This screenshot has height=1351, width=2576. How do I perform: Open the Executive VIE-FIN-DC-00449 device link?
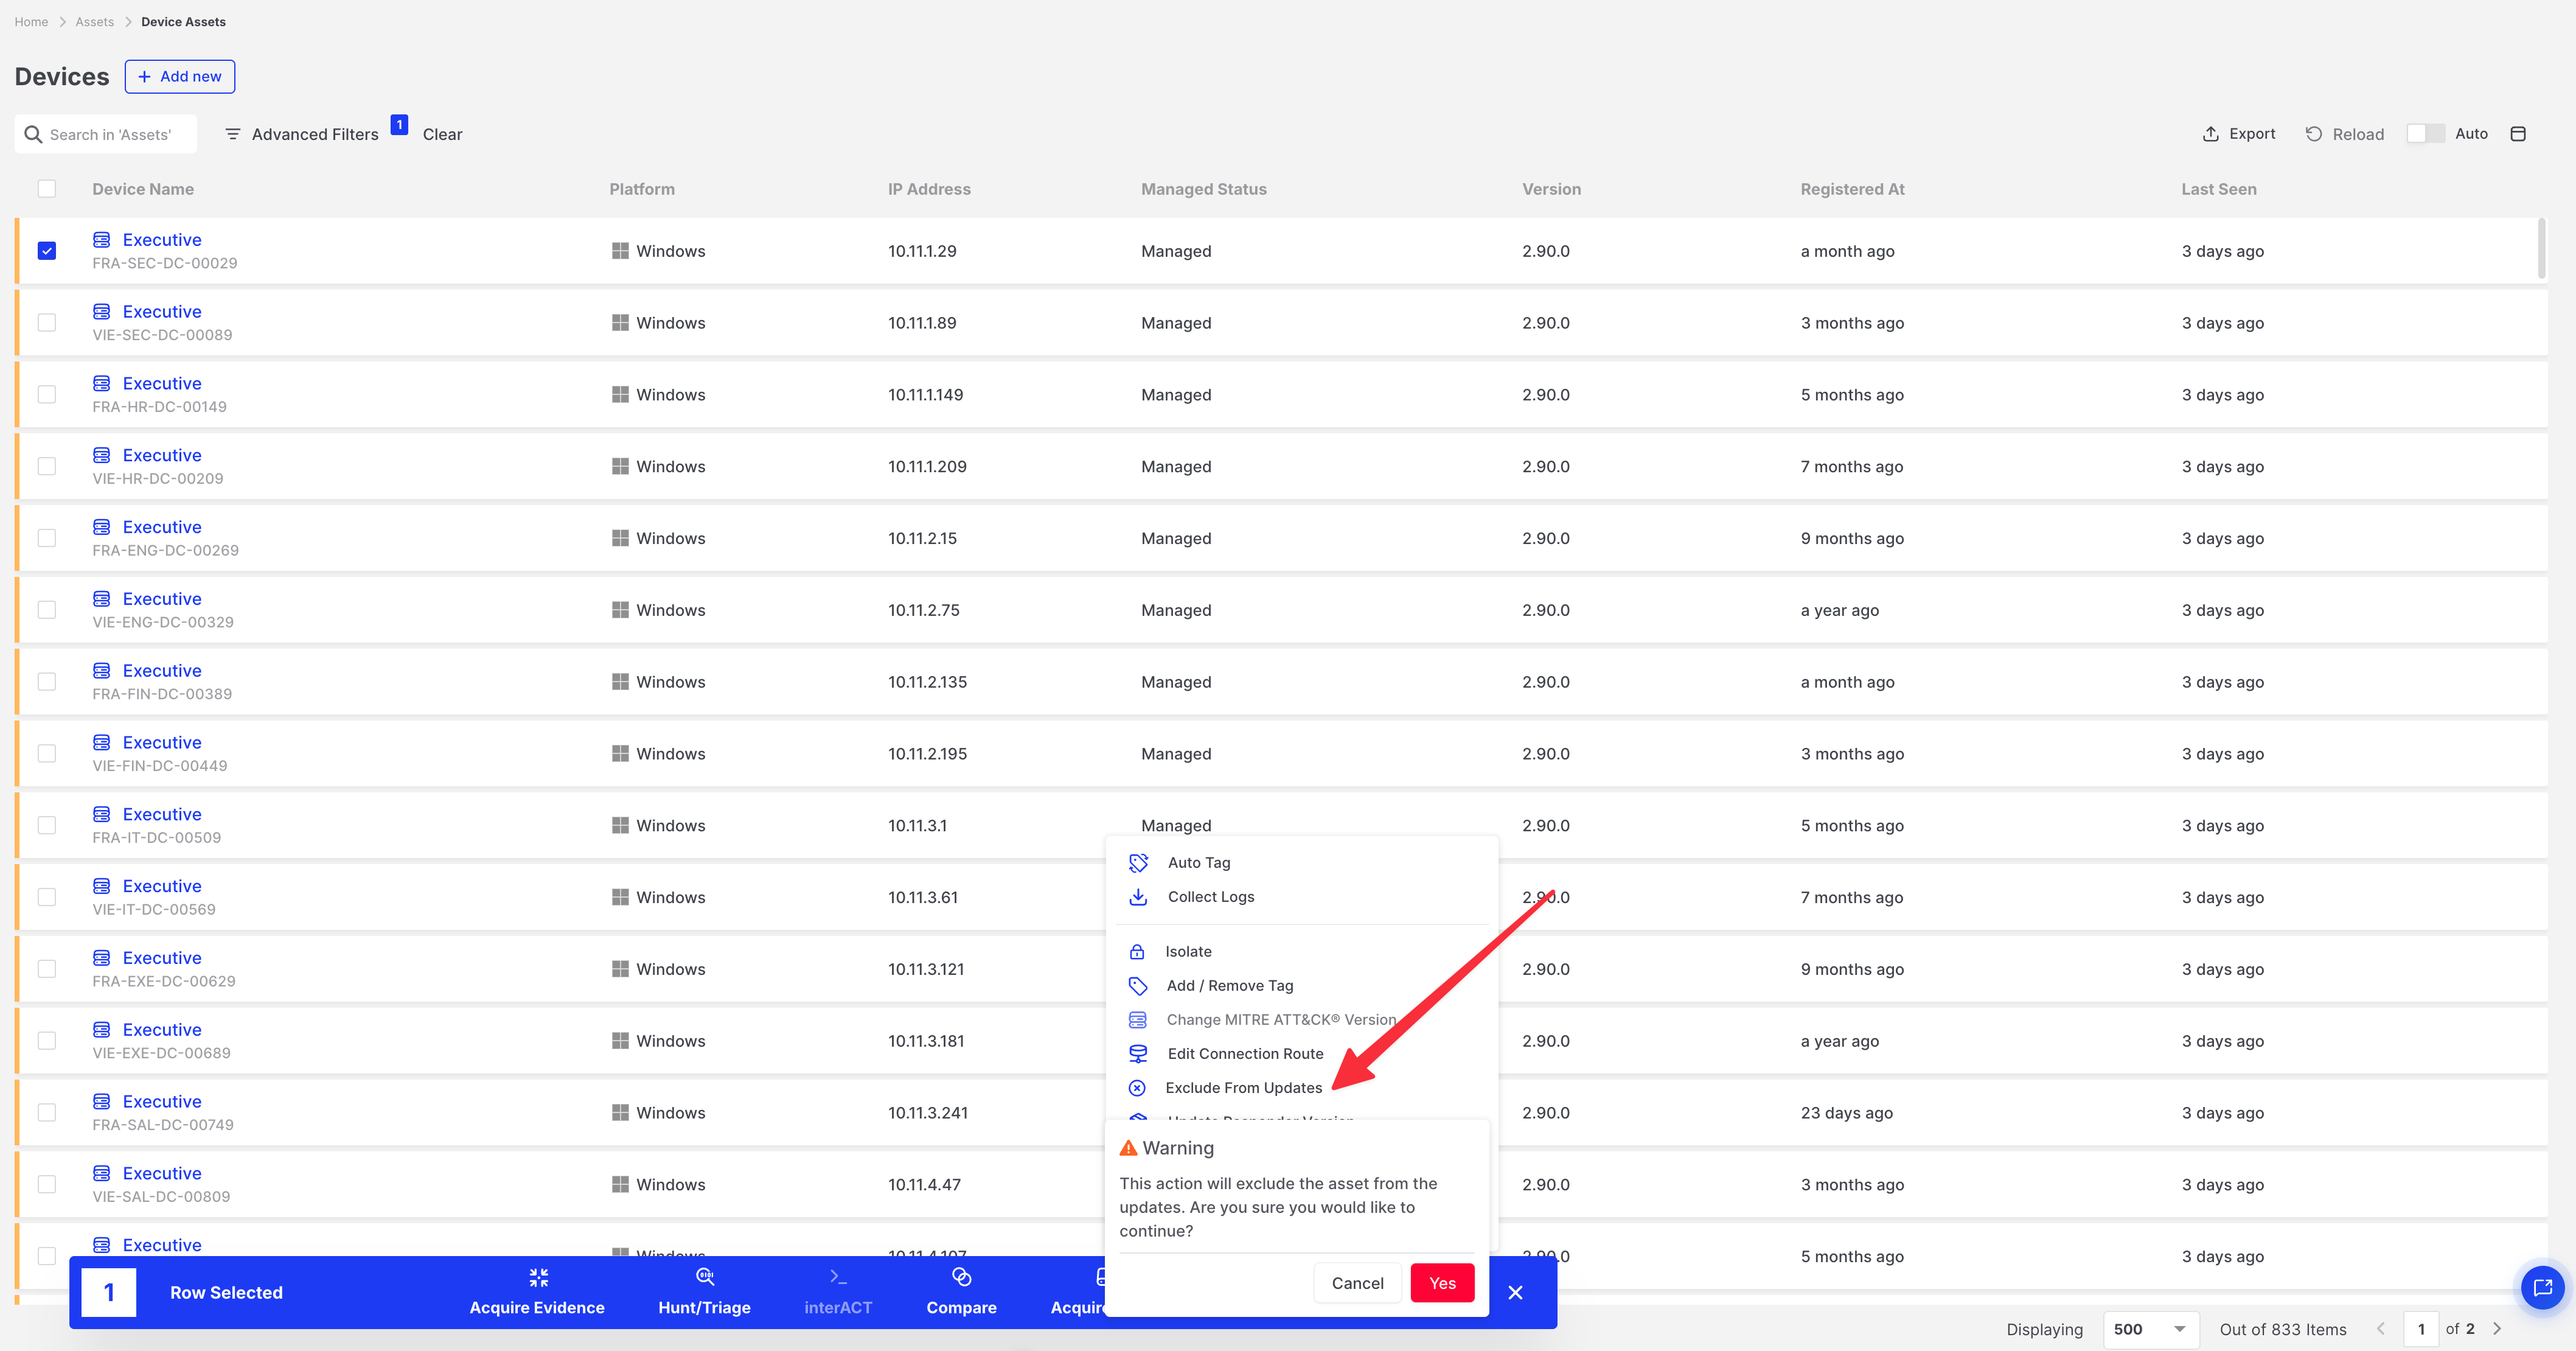click(162, 742)
